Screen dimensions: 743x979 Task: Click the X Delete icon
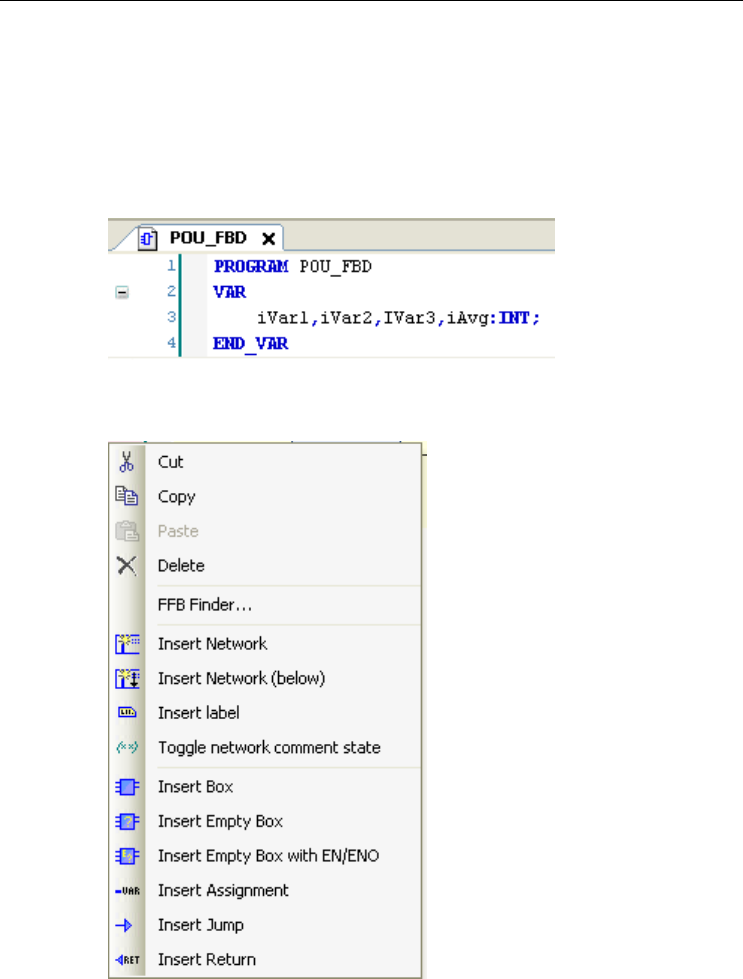[x=127, y=566]
